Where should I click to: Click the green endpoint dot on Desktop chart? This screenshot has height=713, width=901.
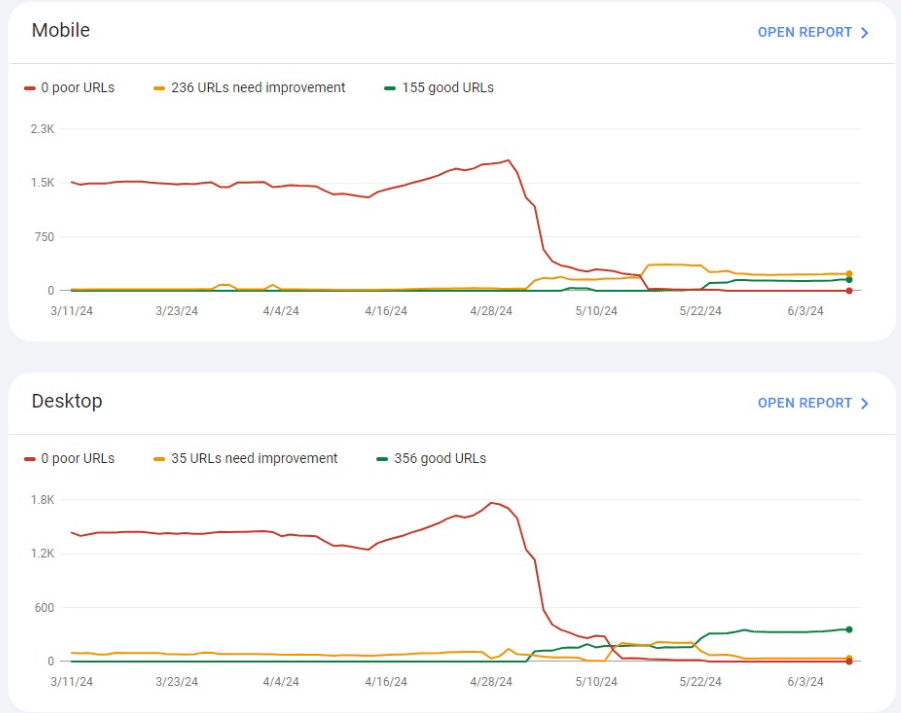[x=849, y=629]
